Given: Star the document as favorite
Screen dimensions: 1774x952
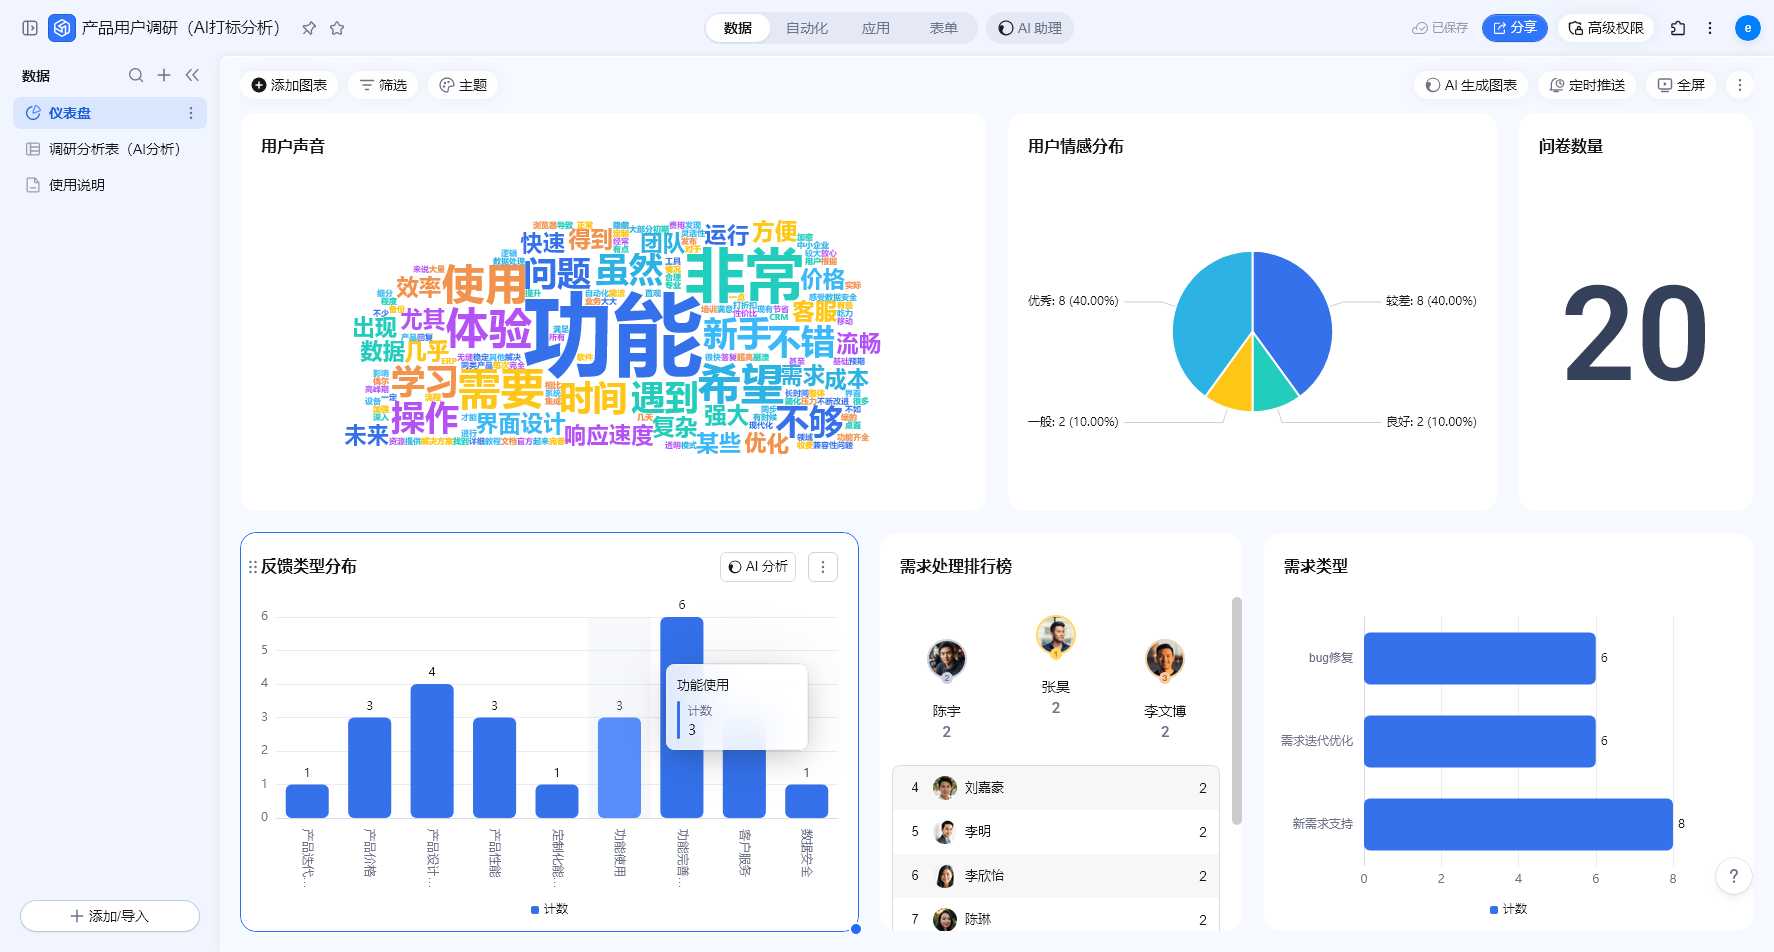Looking at the screenshot, I should pos(337,28).
